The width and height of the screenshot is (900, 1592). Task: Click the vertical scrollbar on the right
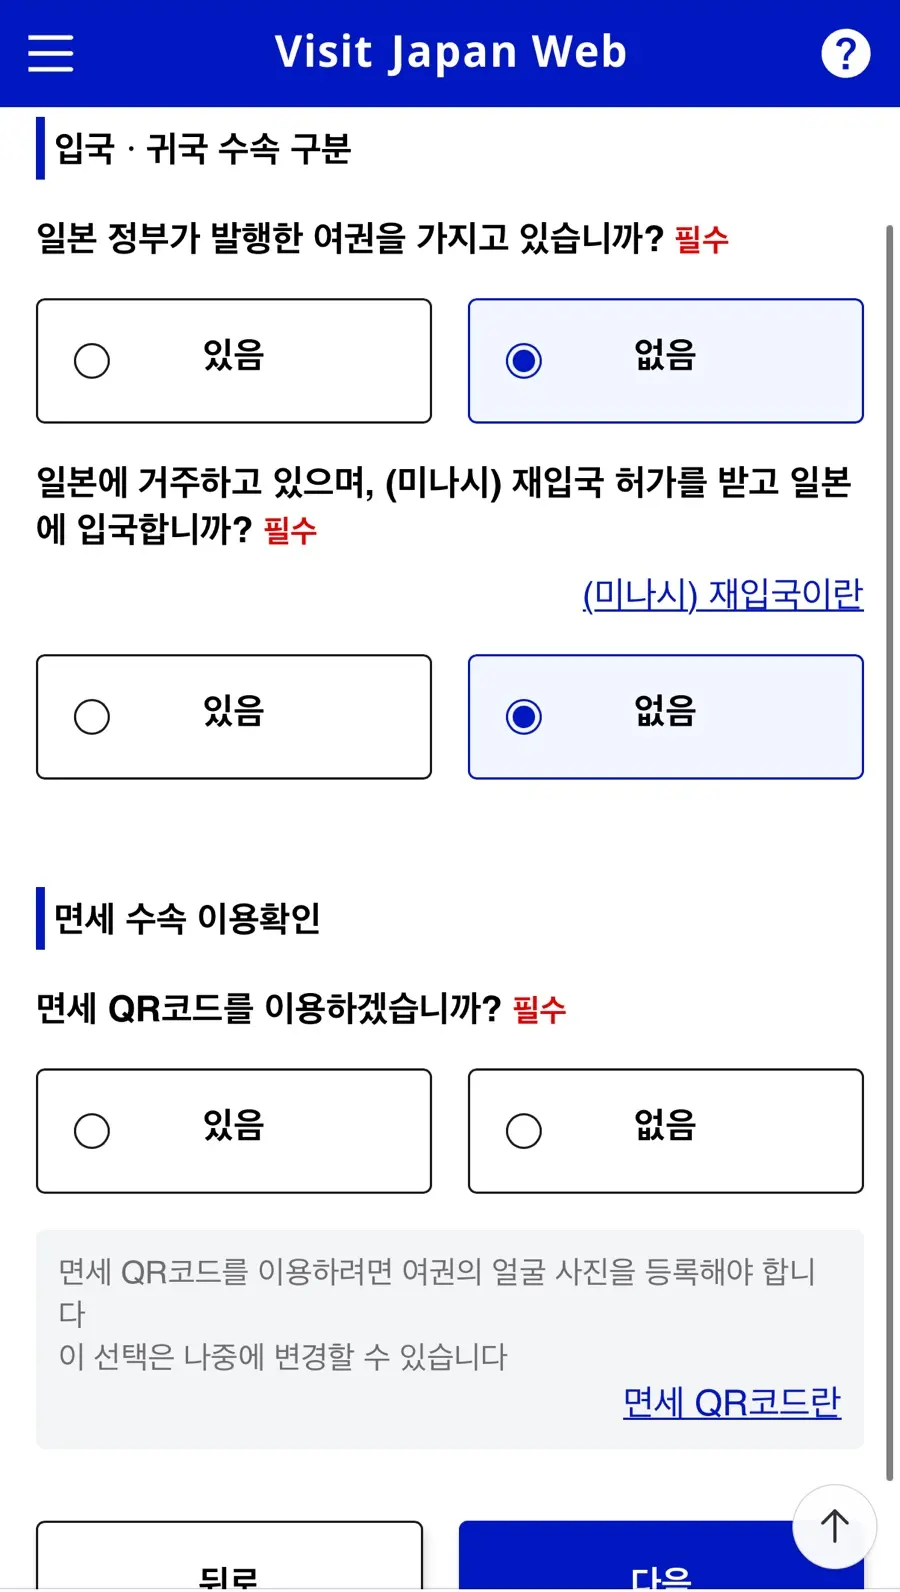(x=889, y=852)
